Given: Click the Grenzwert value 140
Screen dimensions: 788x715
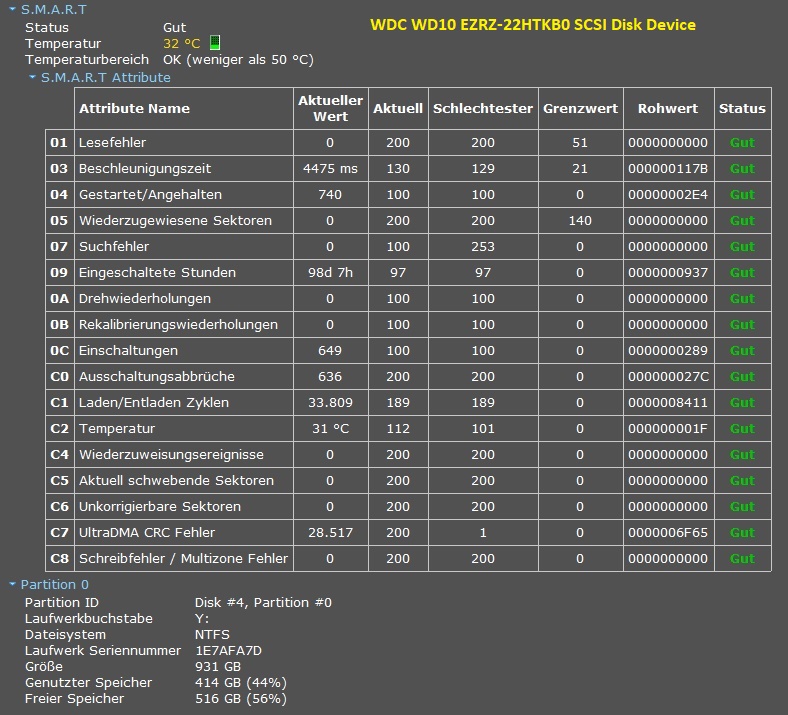Looking at the screenshot, I should pos(580,221).
